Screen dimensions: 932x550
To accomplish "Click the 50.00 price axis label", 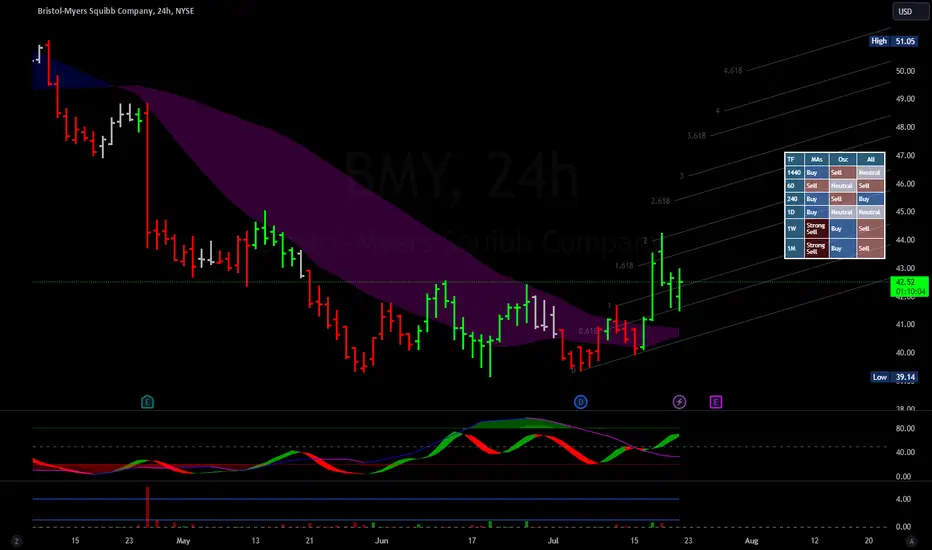I will point(905,71).
